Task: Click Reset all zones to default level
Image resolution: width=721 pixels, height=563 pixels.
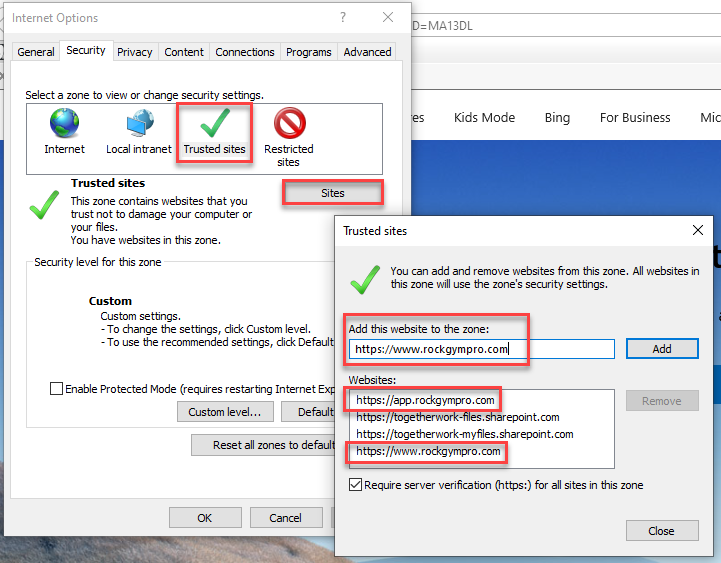Action: point(263,445)
